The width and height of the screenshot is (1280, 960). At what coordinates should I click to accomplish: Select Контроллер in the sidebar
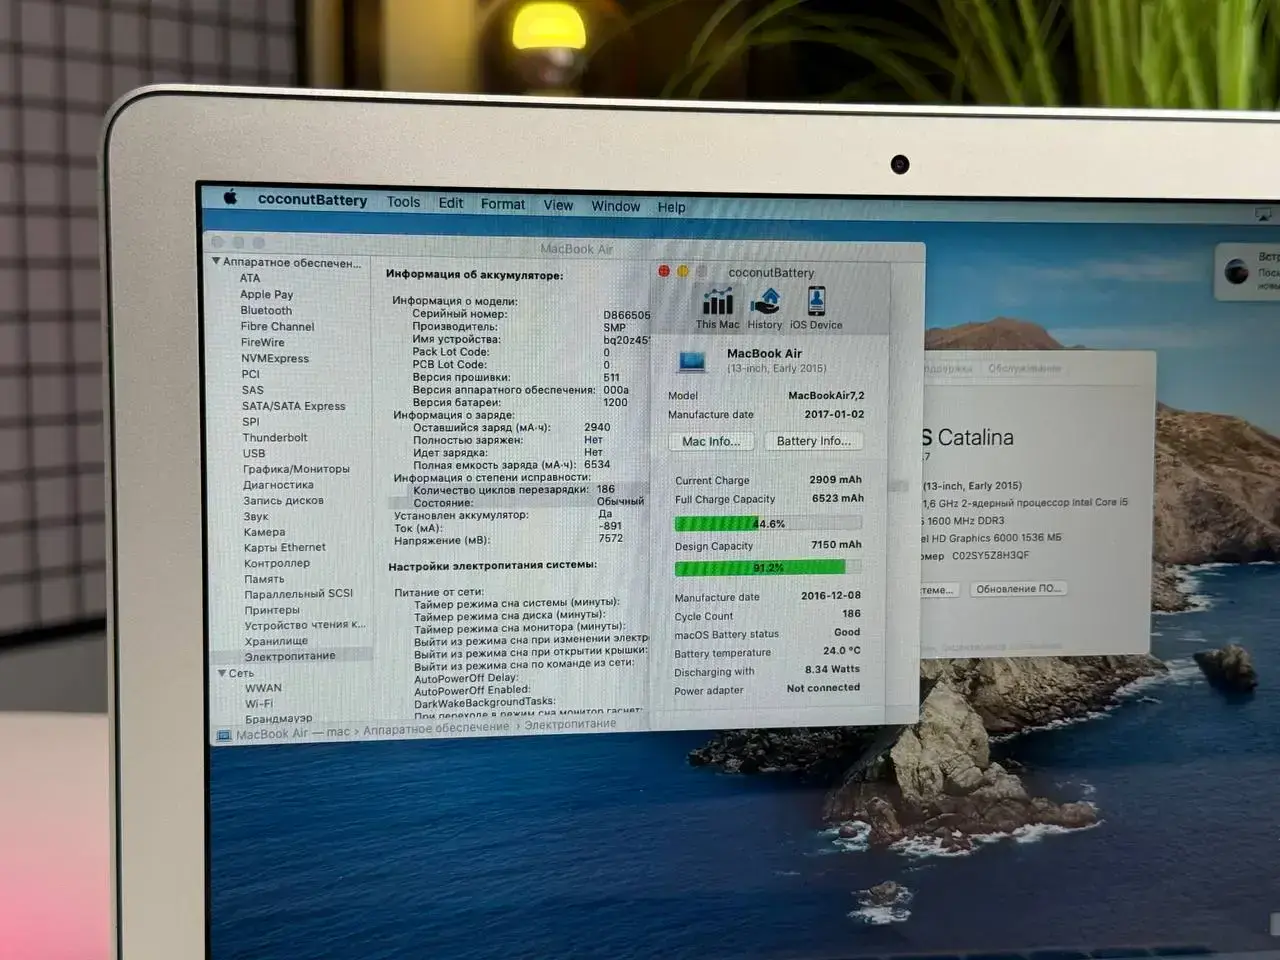(x=277, y=563)
